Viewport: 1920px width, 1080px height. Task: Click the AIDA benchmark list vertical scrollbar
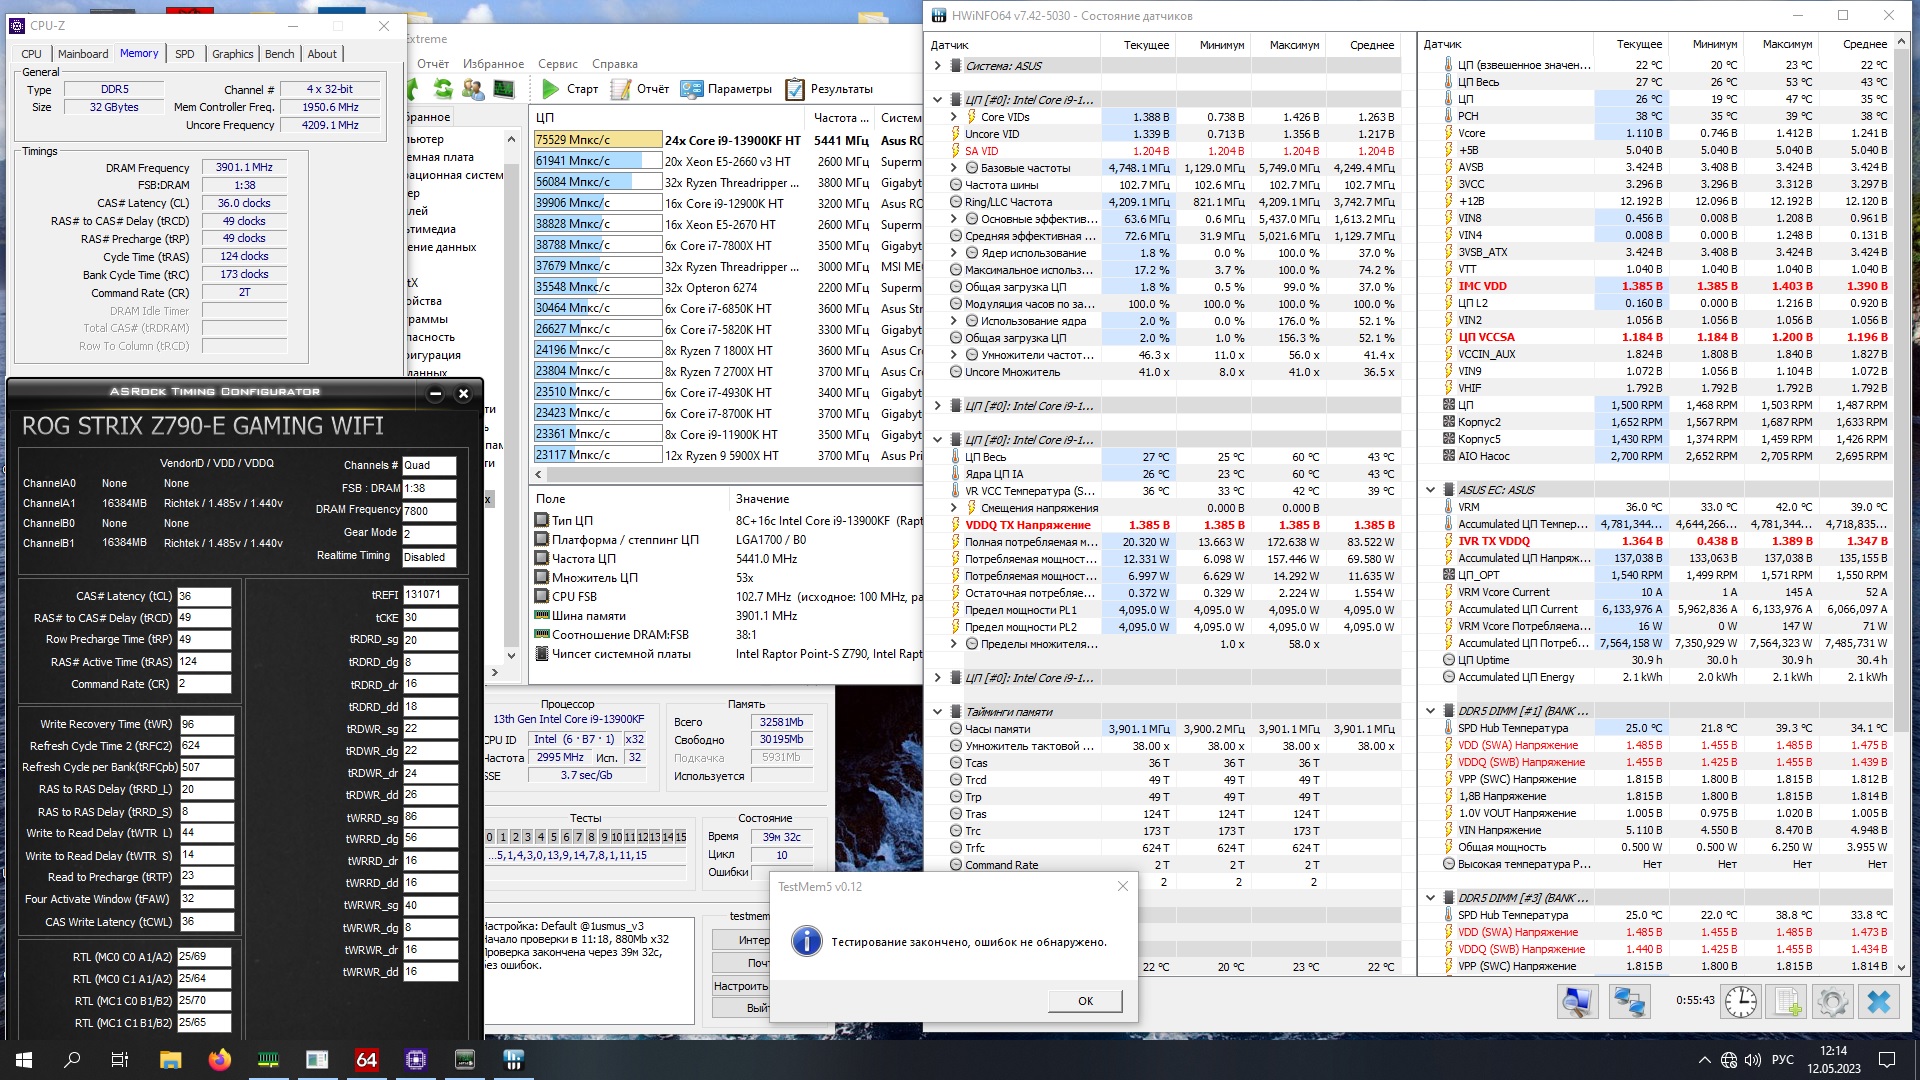point(512,400)
